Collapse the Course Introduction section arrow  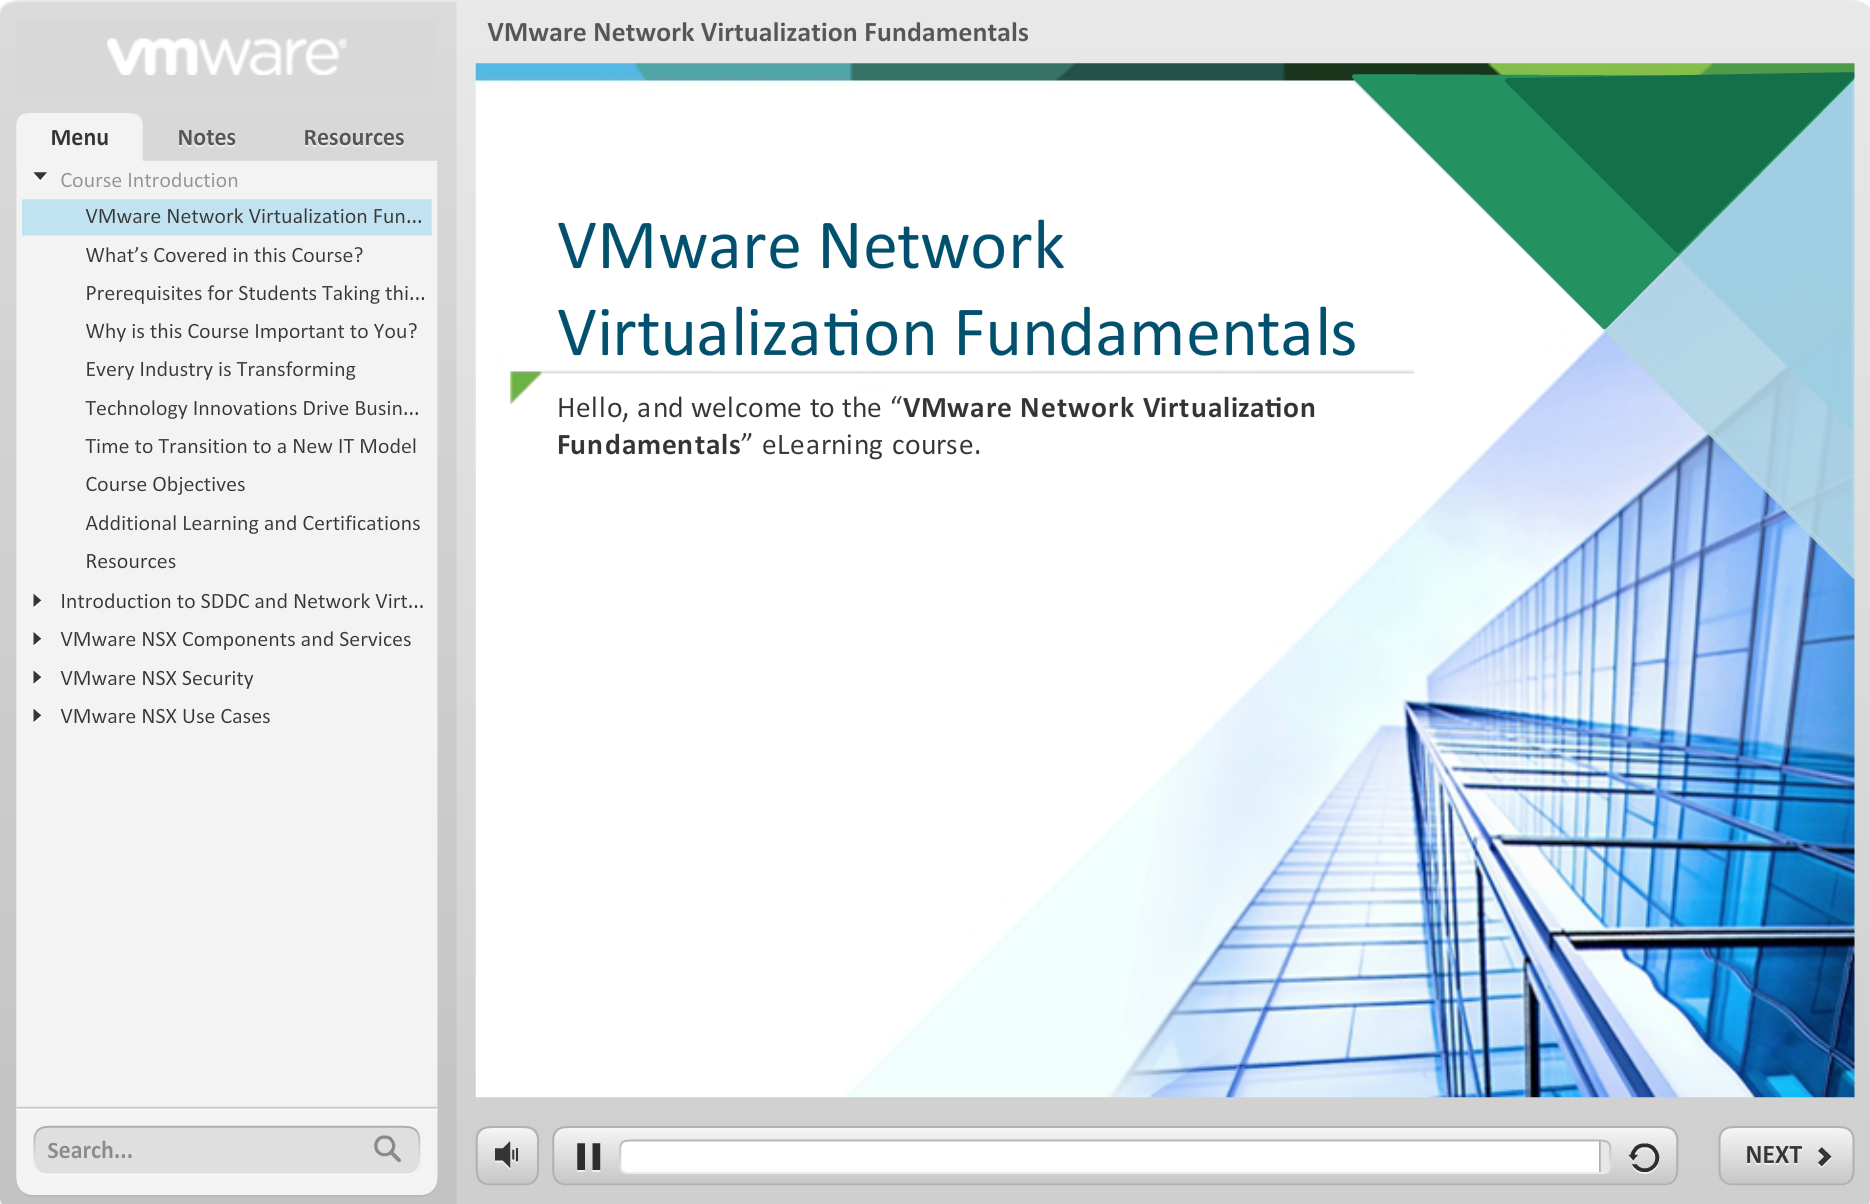pyautogui.click(x=40, y=178)
